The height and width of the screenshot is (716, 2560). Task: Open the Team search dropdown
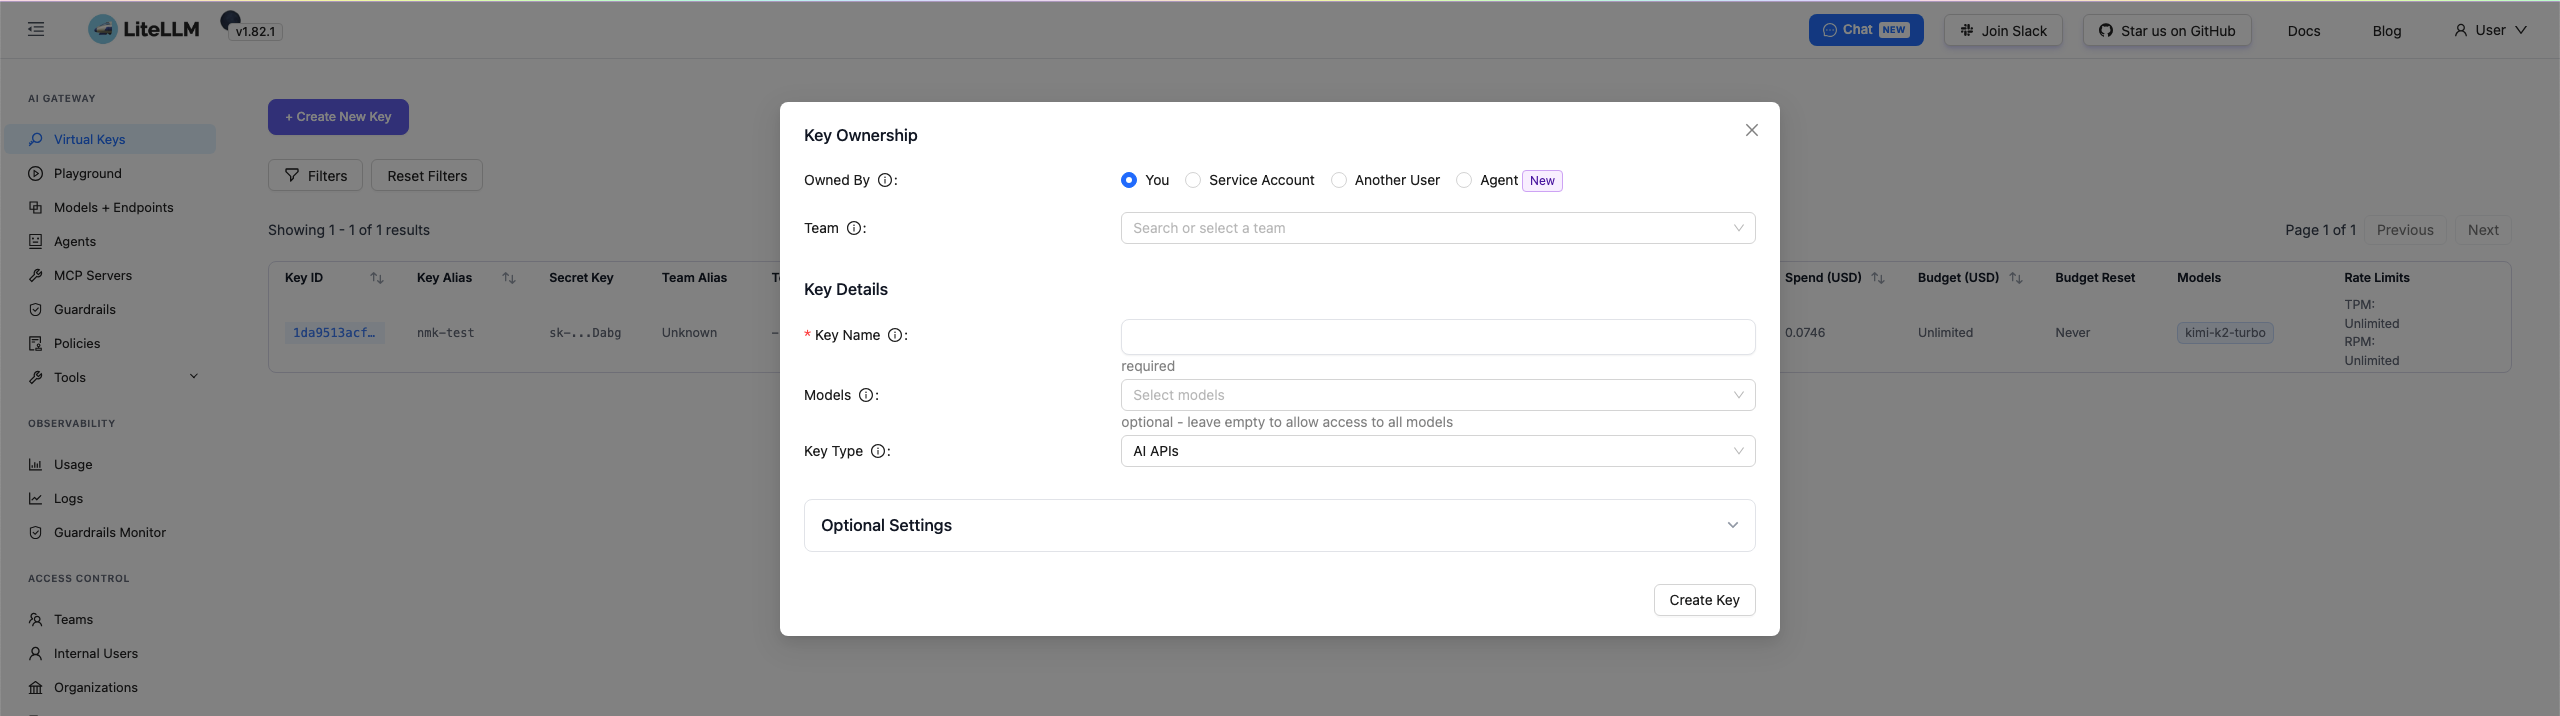1437,228
